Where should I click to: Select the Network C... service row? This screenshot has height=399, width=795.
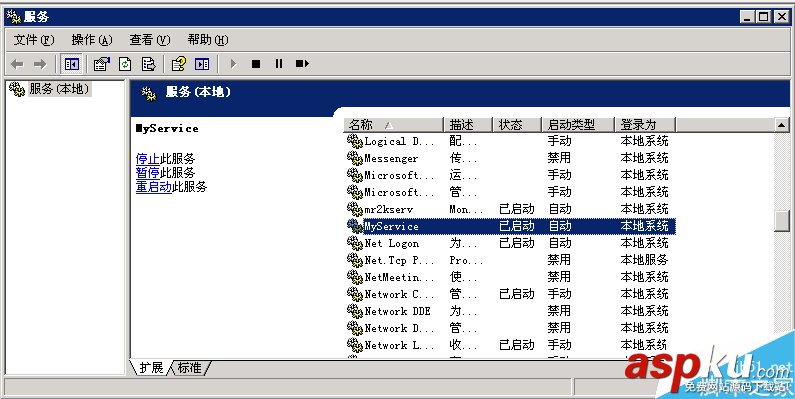[x=510, y=294]
